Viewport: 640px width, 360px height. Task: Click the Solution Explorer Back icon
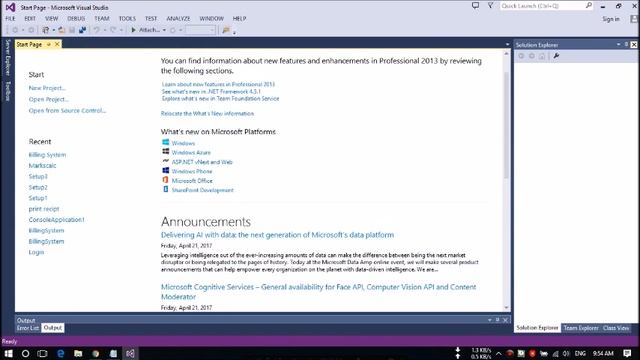point(521,56)
